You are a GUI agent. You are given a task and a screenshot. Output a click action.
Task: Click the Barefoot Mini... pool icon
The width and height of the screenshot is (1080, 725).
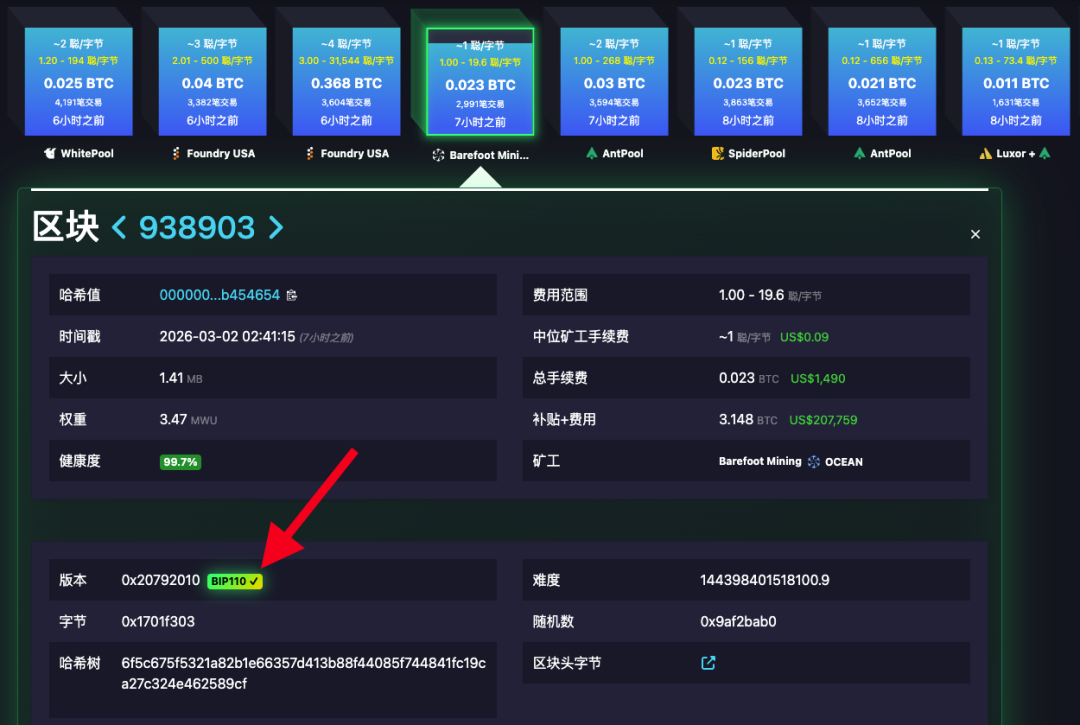438,155
